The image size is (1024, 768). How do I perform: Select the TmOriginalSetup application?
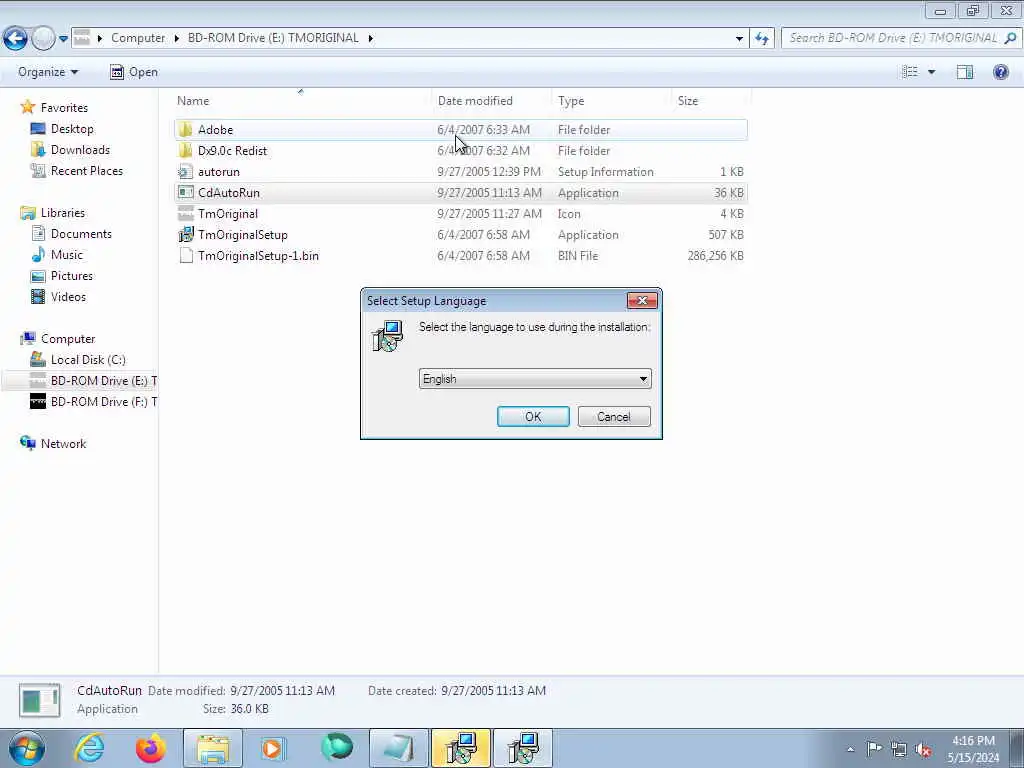point(461,234)
